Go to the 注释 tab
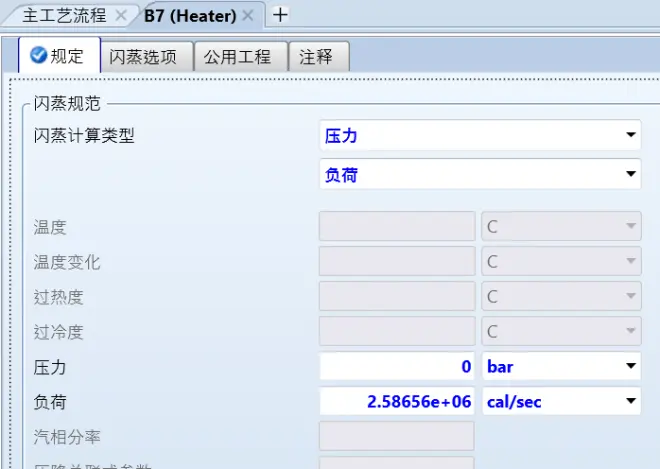 [316, 57]
